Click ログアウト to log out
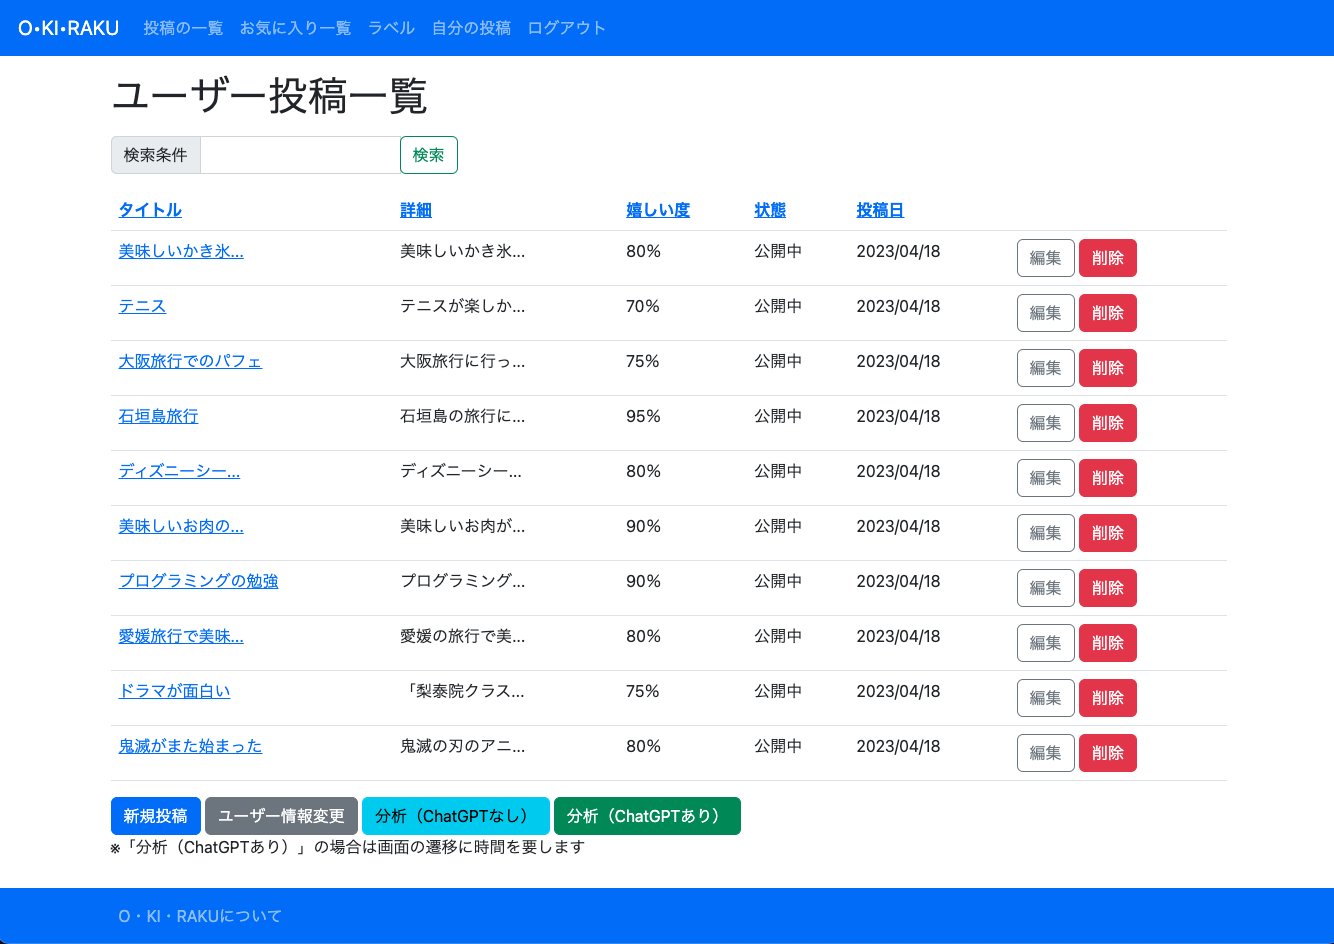The width and height of the screenshot is (1334, 944). click(566, 28)
